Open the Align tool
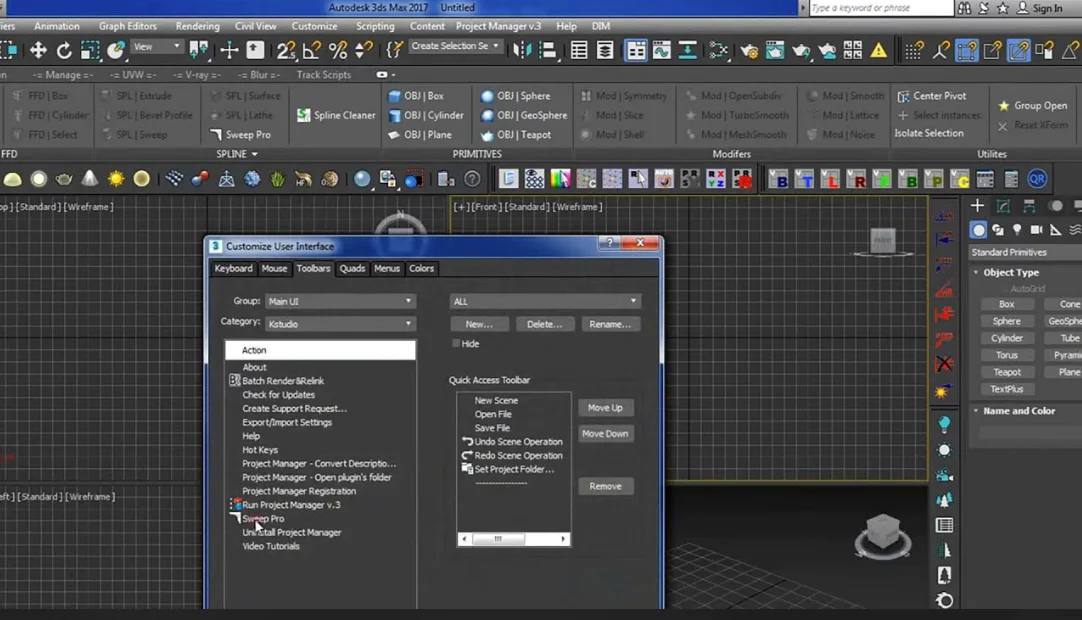 coord(548,50)
